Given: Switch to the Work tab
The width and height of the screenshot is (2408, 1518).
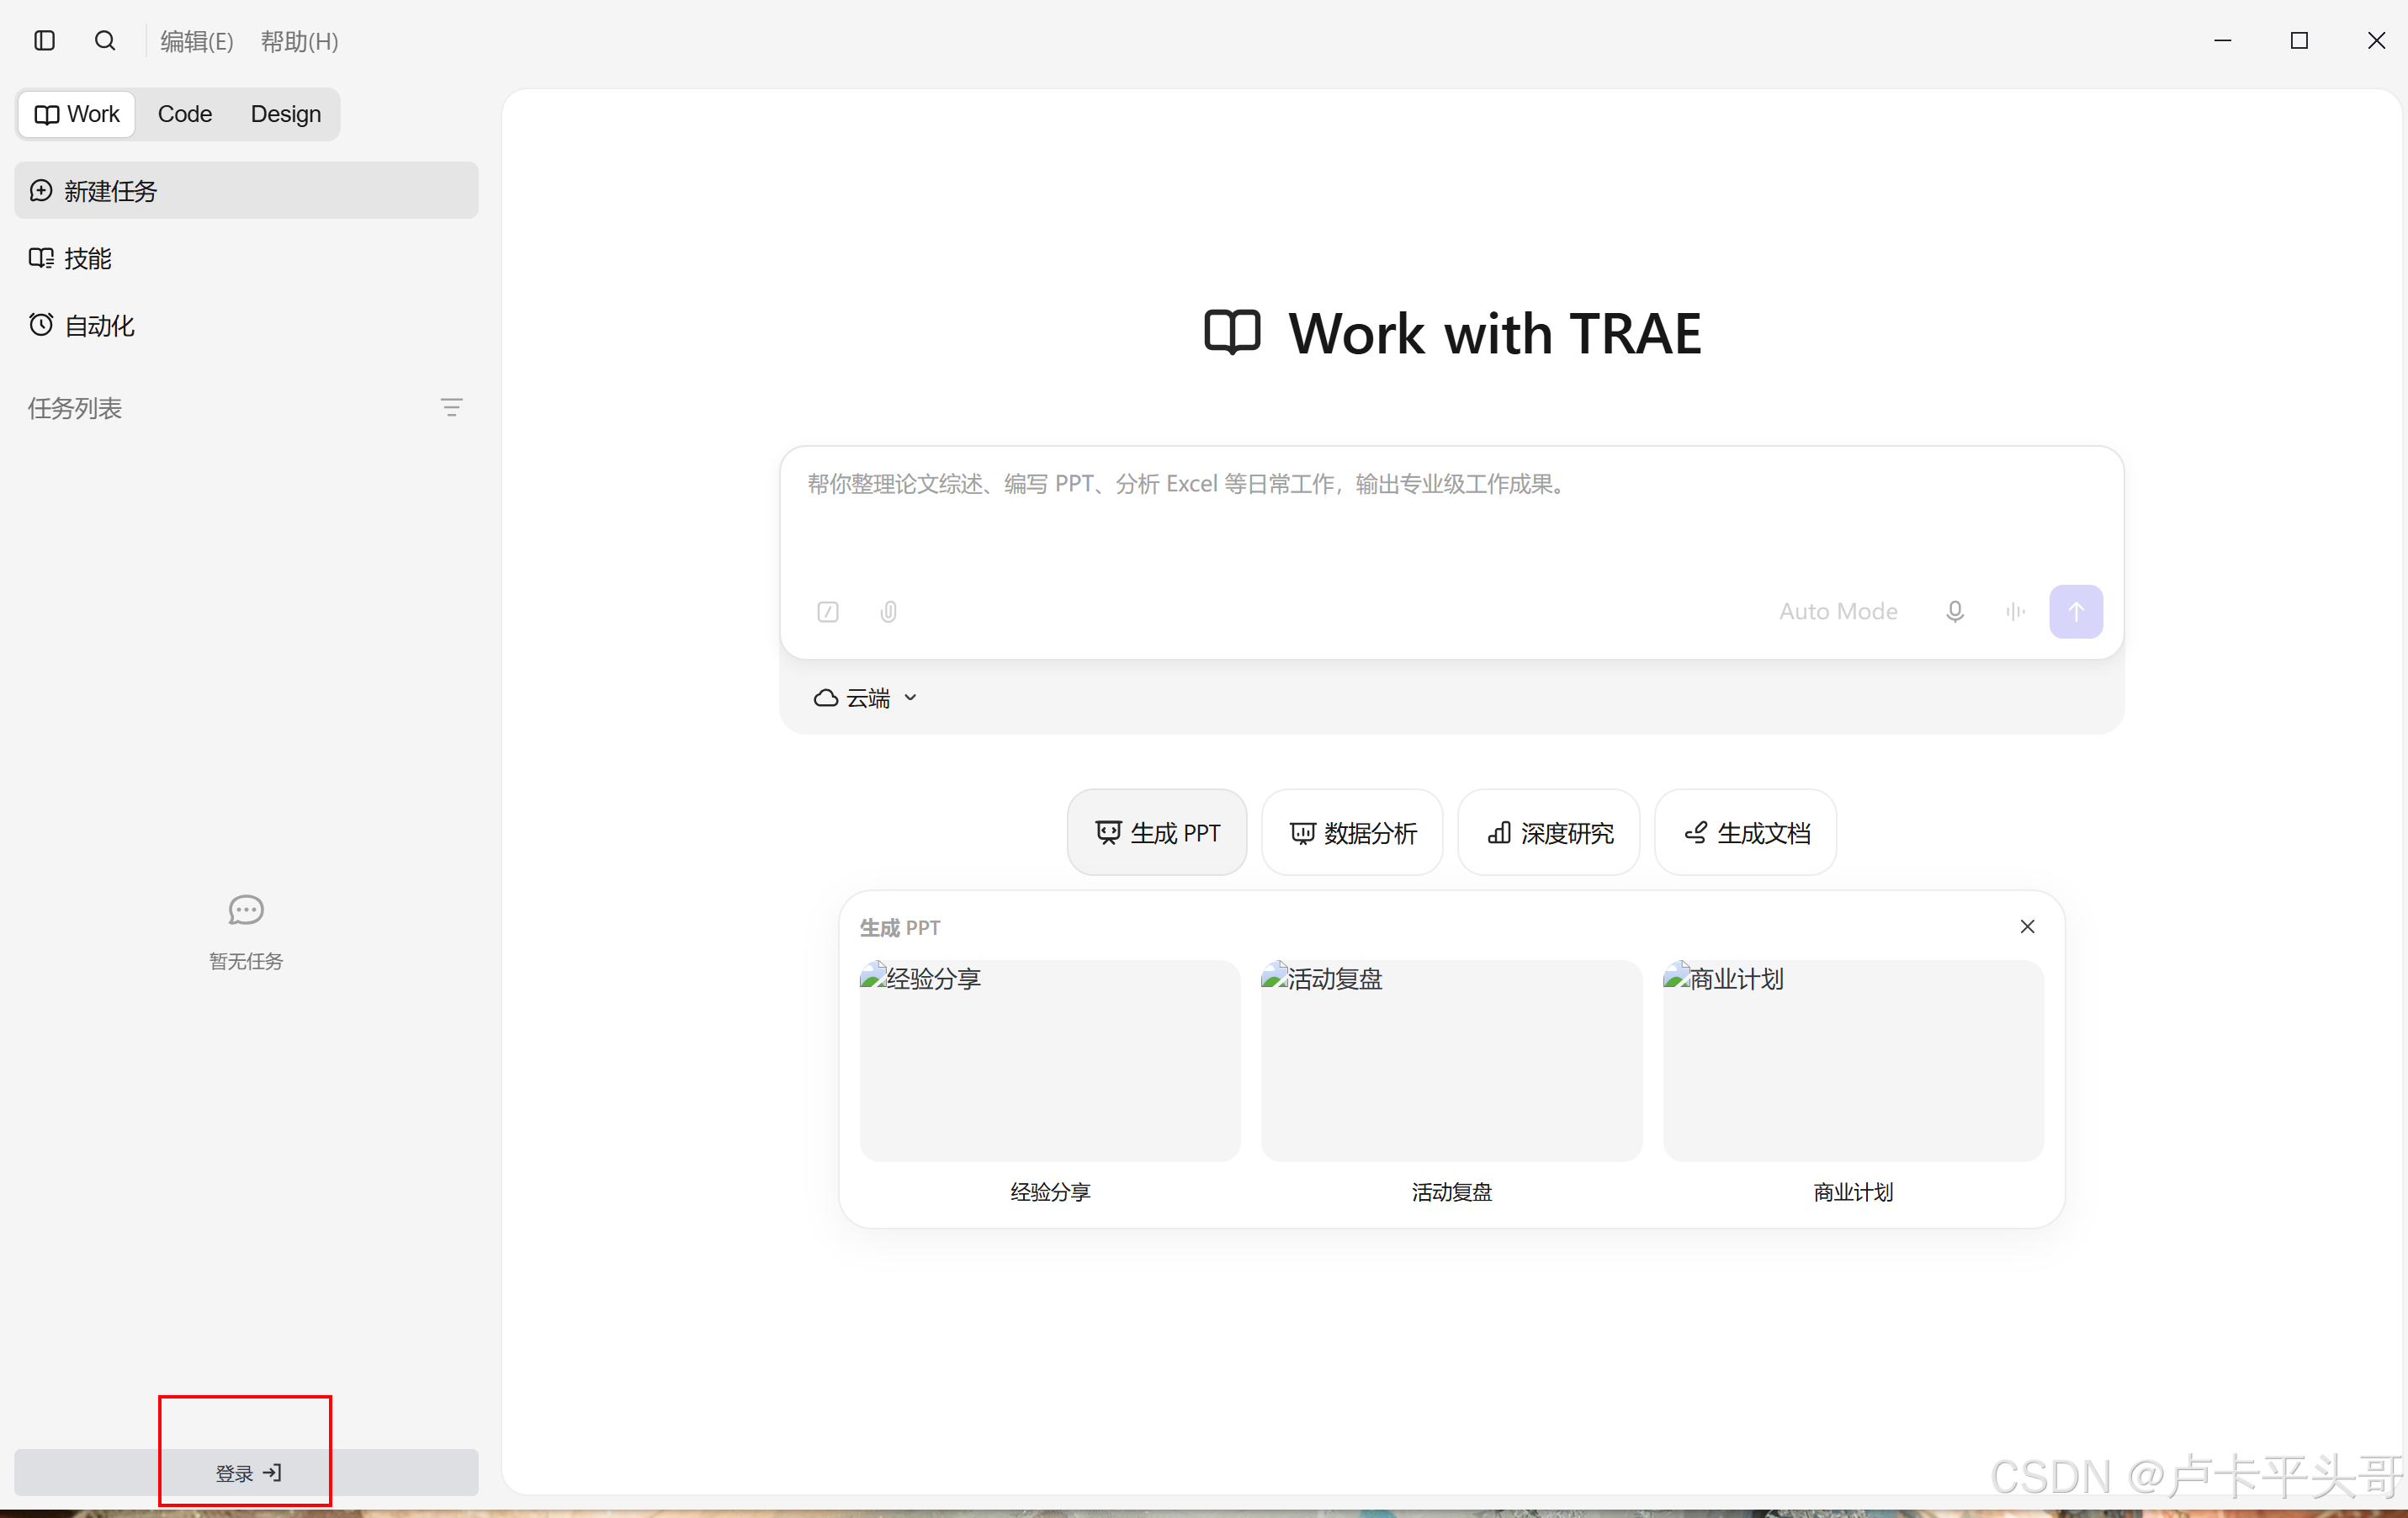Looking at the screenshot, I should (x=77, y=114).
